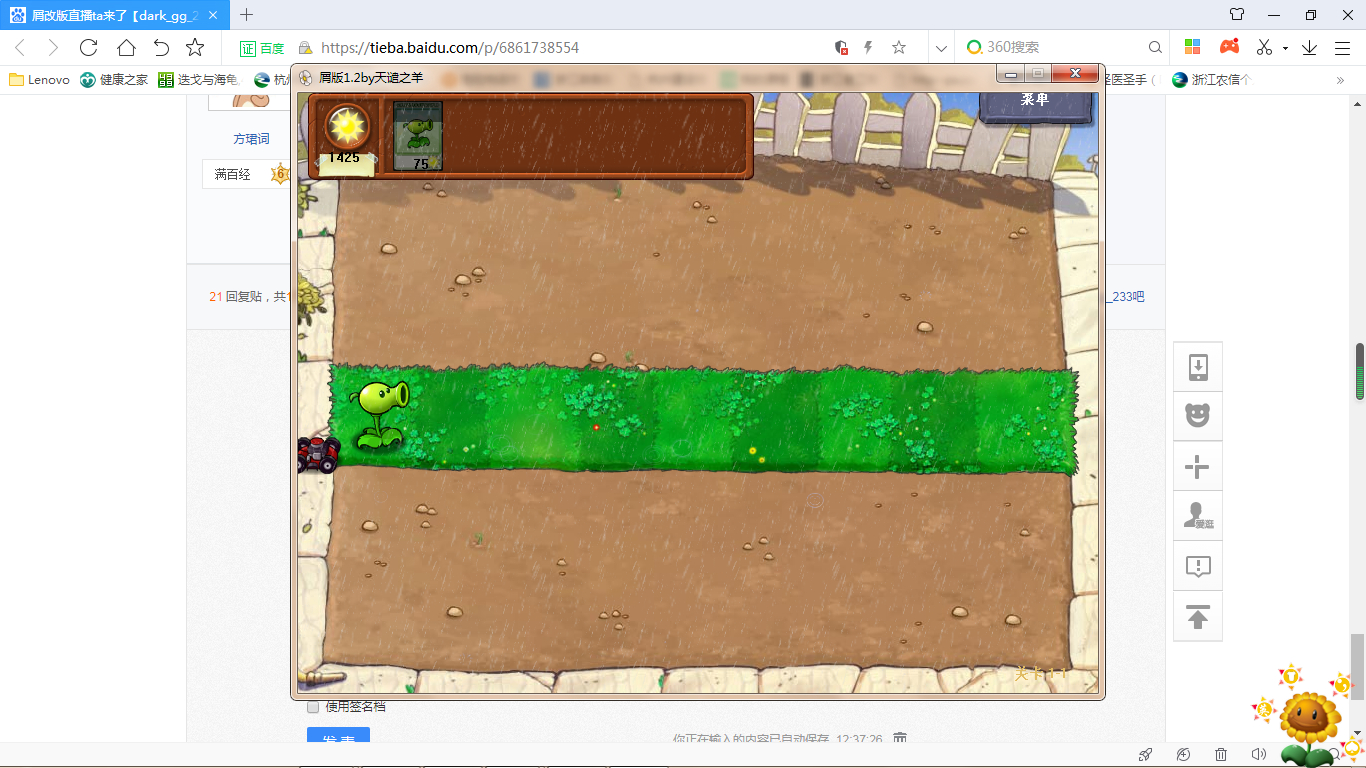
Task: Close the 屑版1.2 game window
Action: click(x=1076, y=74)
